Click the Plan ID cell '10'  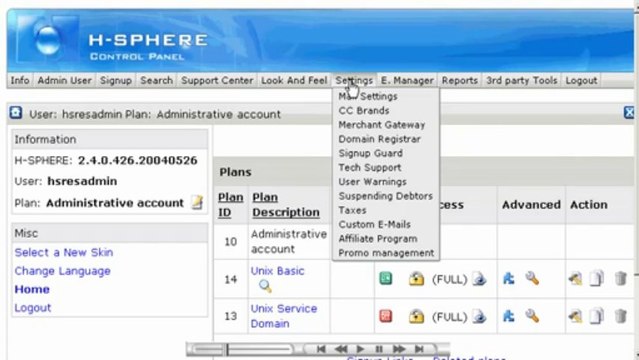tap(231, 242)
